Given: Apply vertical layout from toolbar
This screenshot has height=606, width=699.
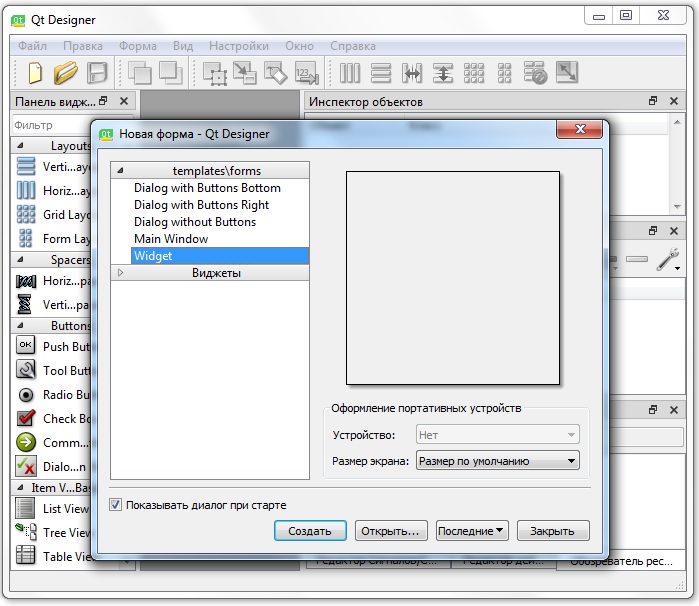Looking at the screenshot, I should pos(381,73).
